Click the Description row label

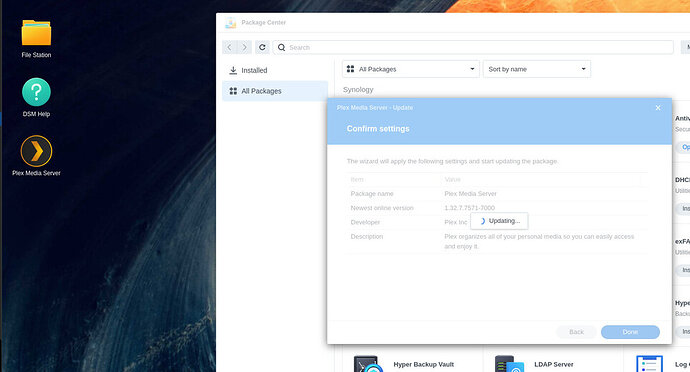pos(367,236)
